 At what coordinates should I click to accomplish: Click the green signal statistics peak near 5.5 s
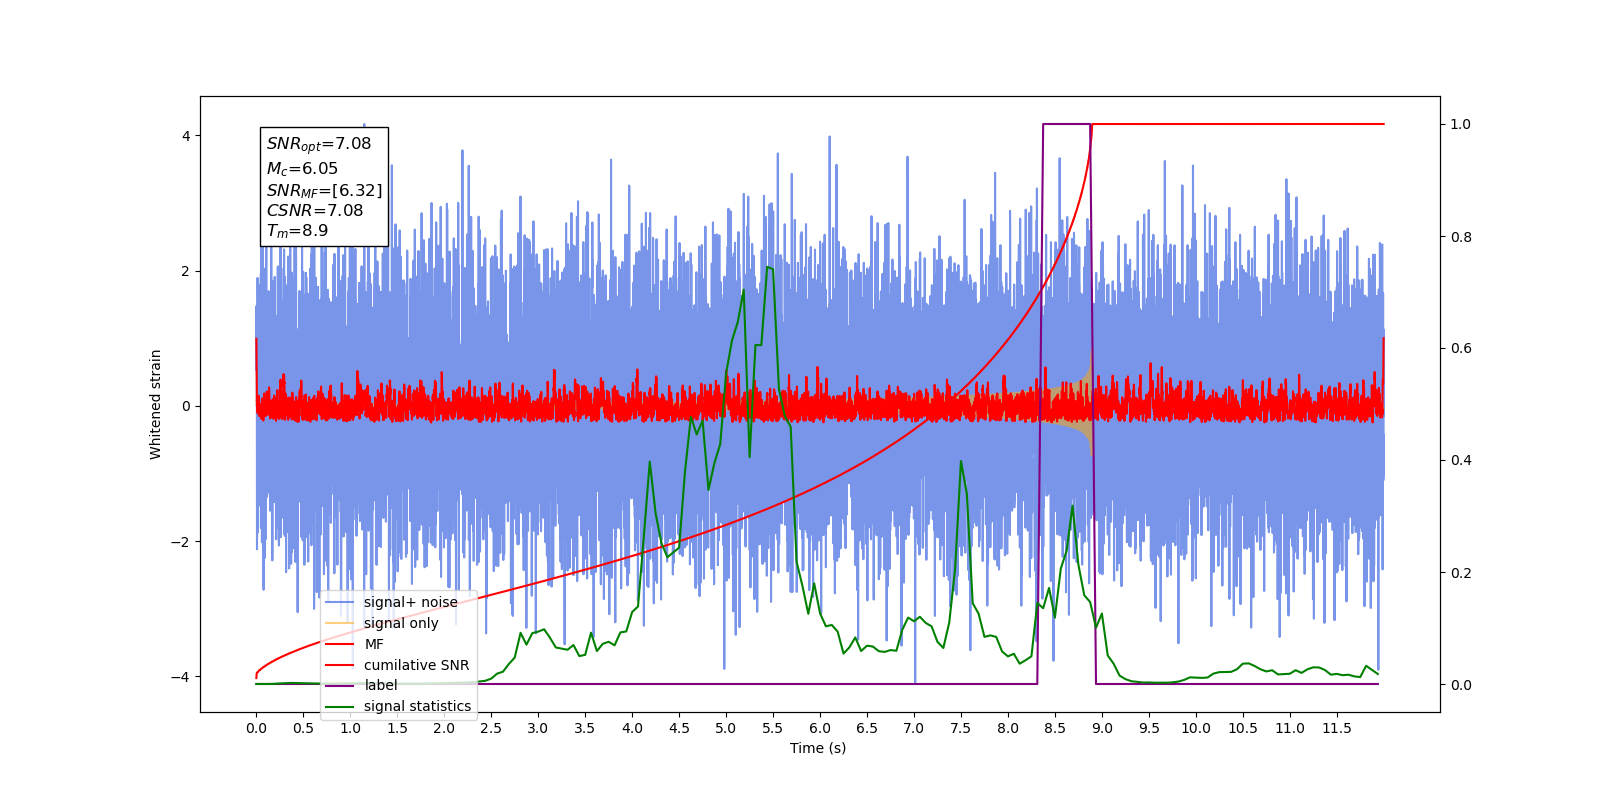tap(769, 268)
